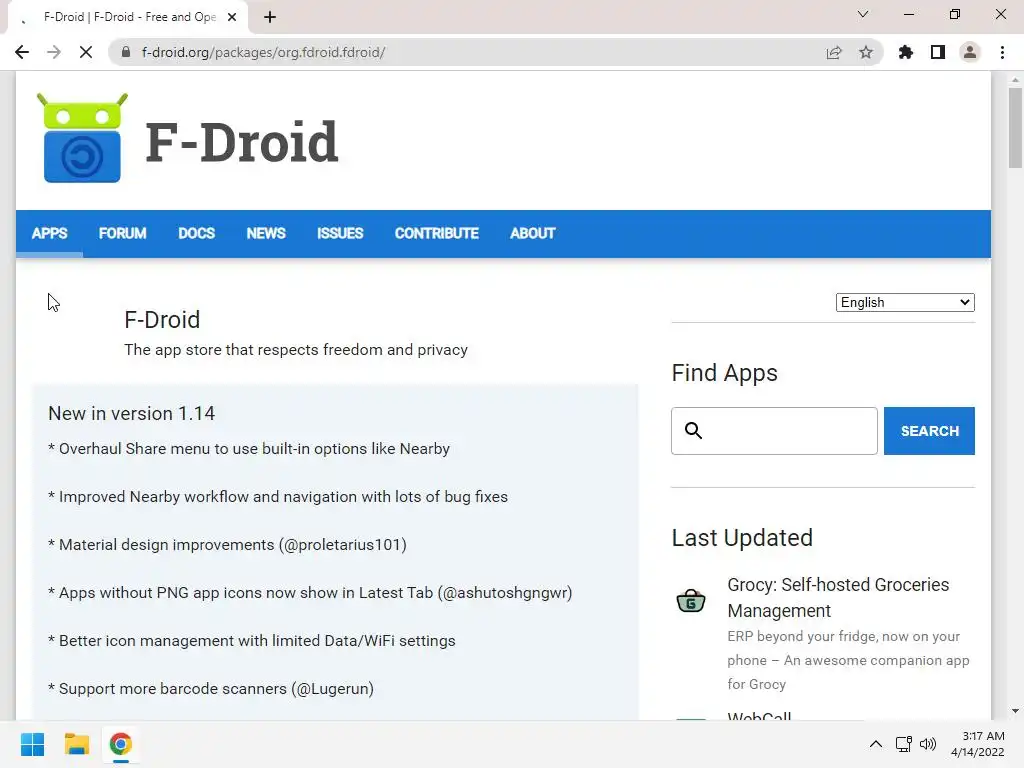1024x768 pixels.
Task: Expand the English language dropdown
Action: (x=905, y=302)
